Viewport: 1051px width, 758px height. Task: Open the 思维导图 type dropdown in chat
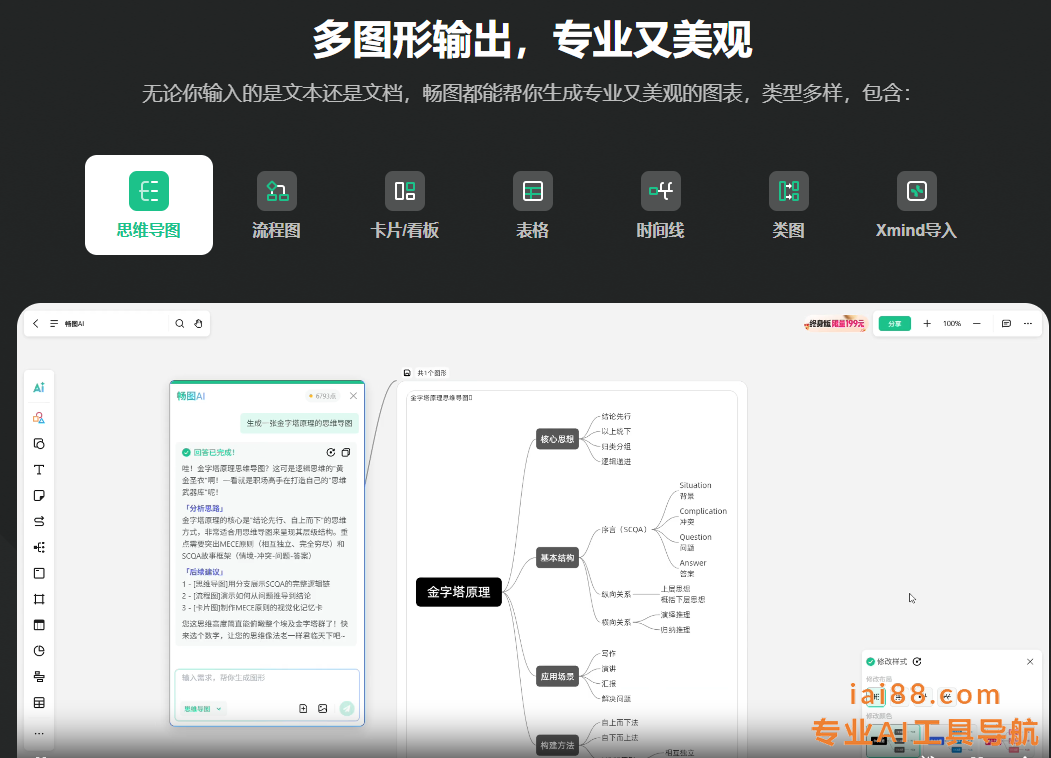[202, 708]
